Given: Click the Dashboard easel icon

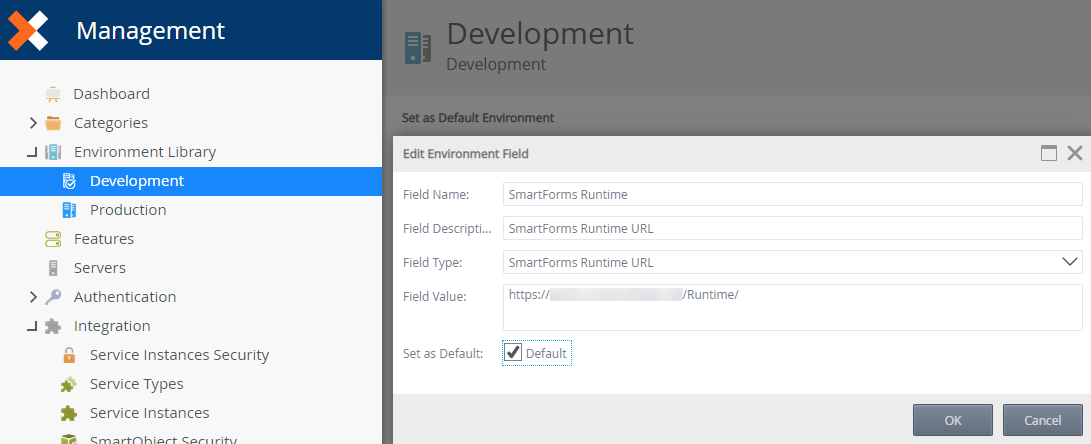Looking at the screenshot, I should [53, 94].
